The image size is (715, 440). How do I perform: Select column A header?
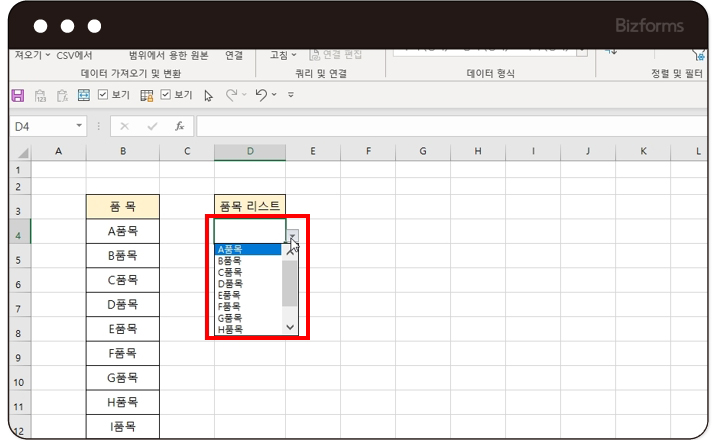58,151
